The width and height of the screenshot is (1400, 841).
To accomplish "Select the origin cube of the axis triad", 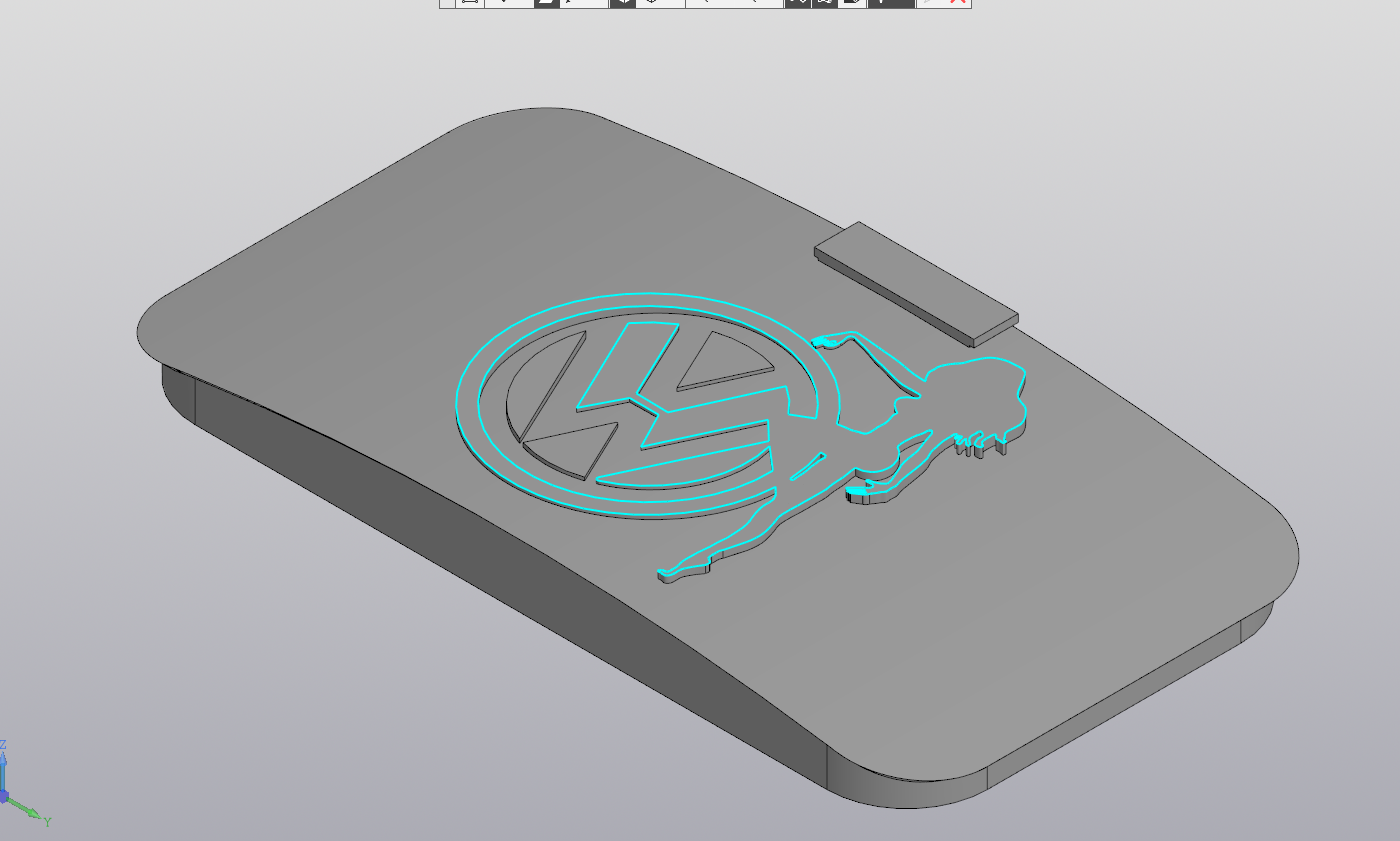I will 4,796.
